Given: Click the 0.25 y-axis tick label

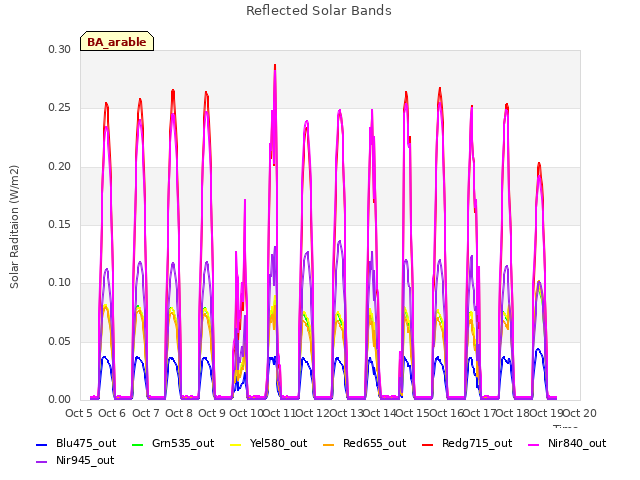Looking at the screenshot, I should coord(59,108).
